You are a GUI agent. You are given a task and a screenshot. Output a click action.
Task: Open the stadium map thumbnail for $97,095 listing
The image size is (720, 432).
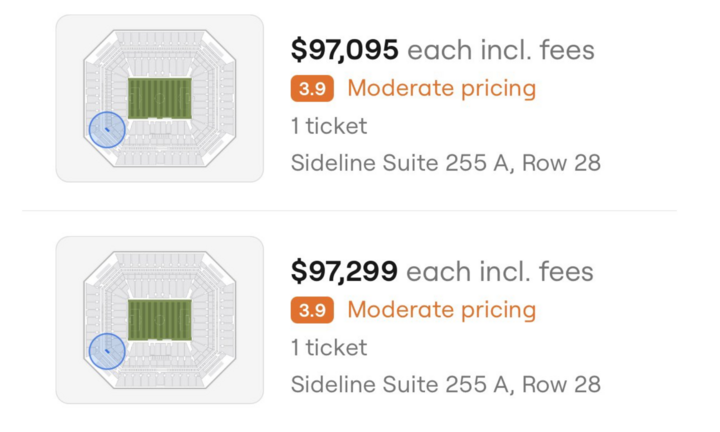pos(160,98)
